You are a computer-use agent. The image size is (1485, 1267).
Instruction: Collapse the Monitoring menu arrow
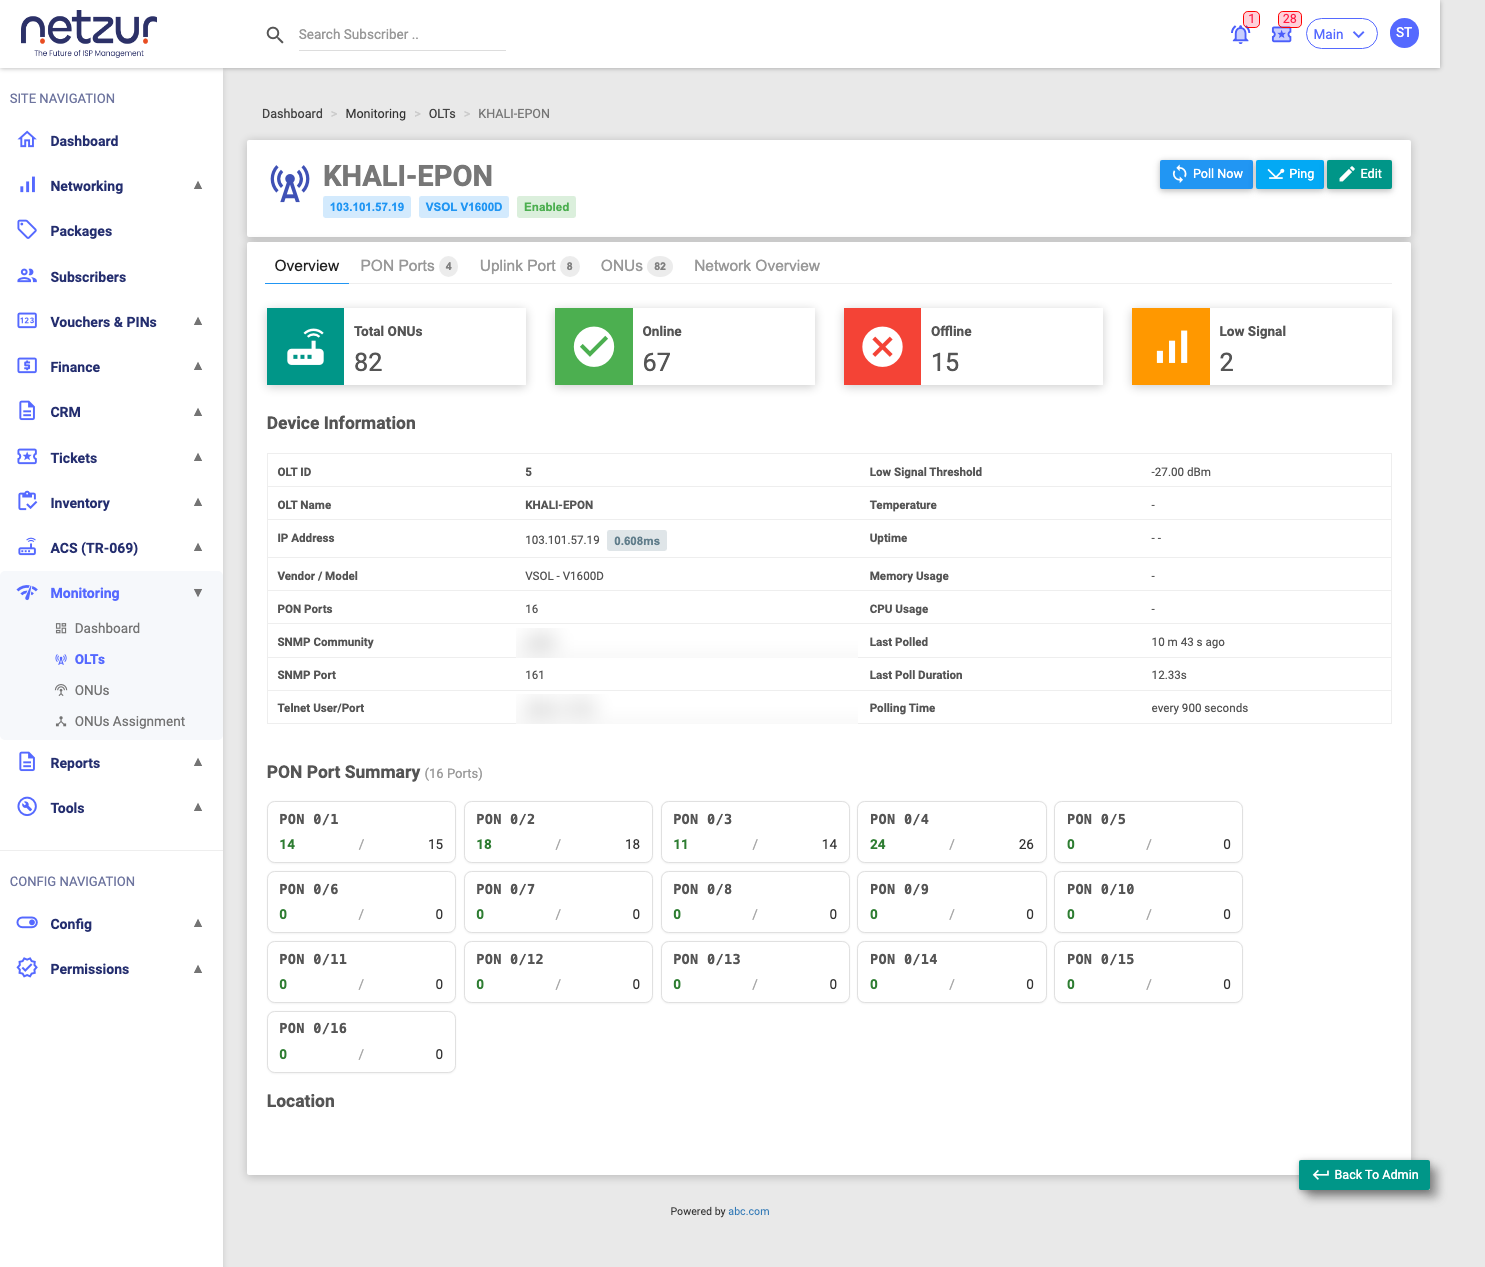(198, 592)
